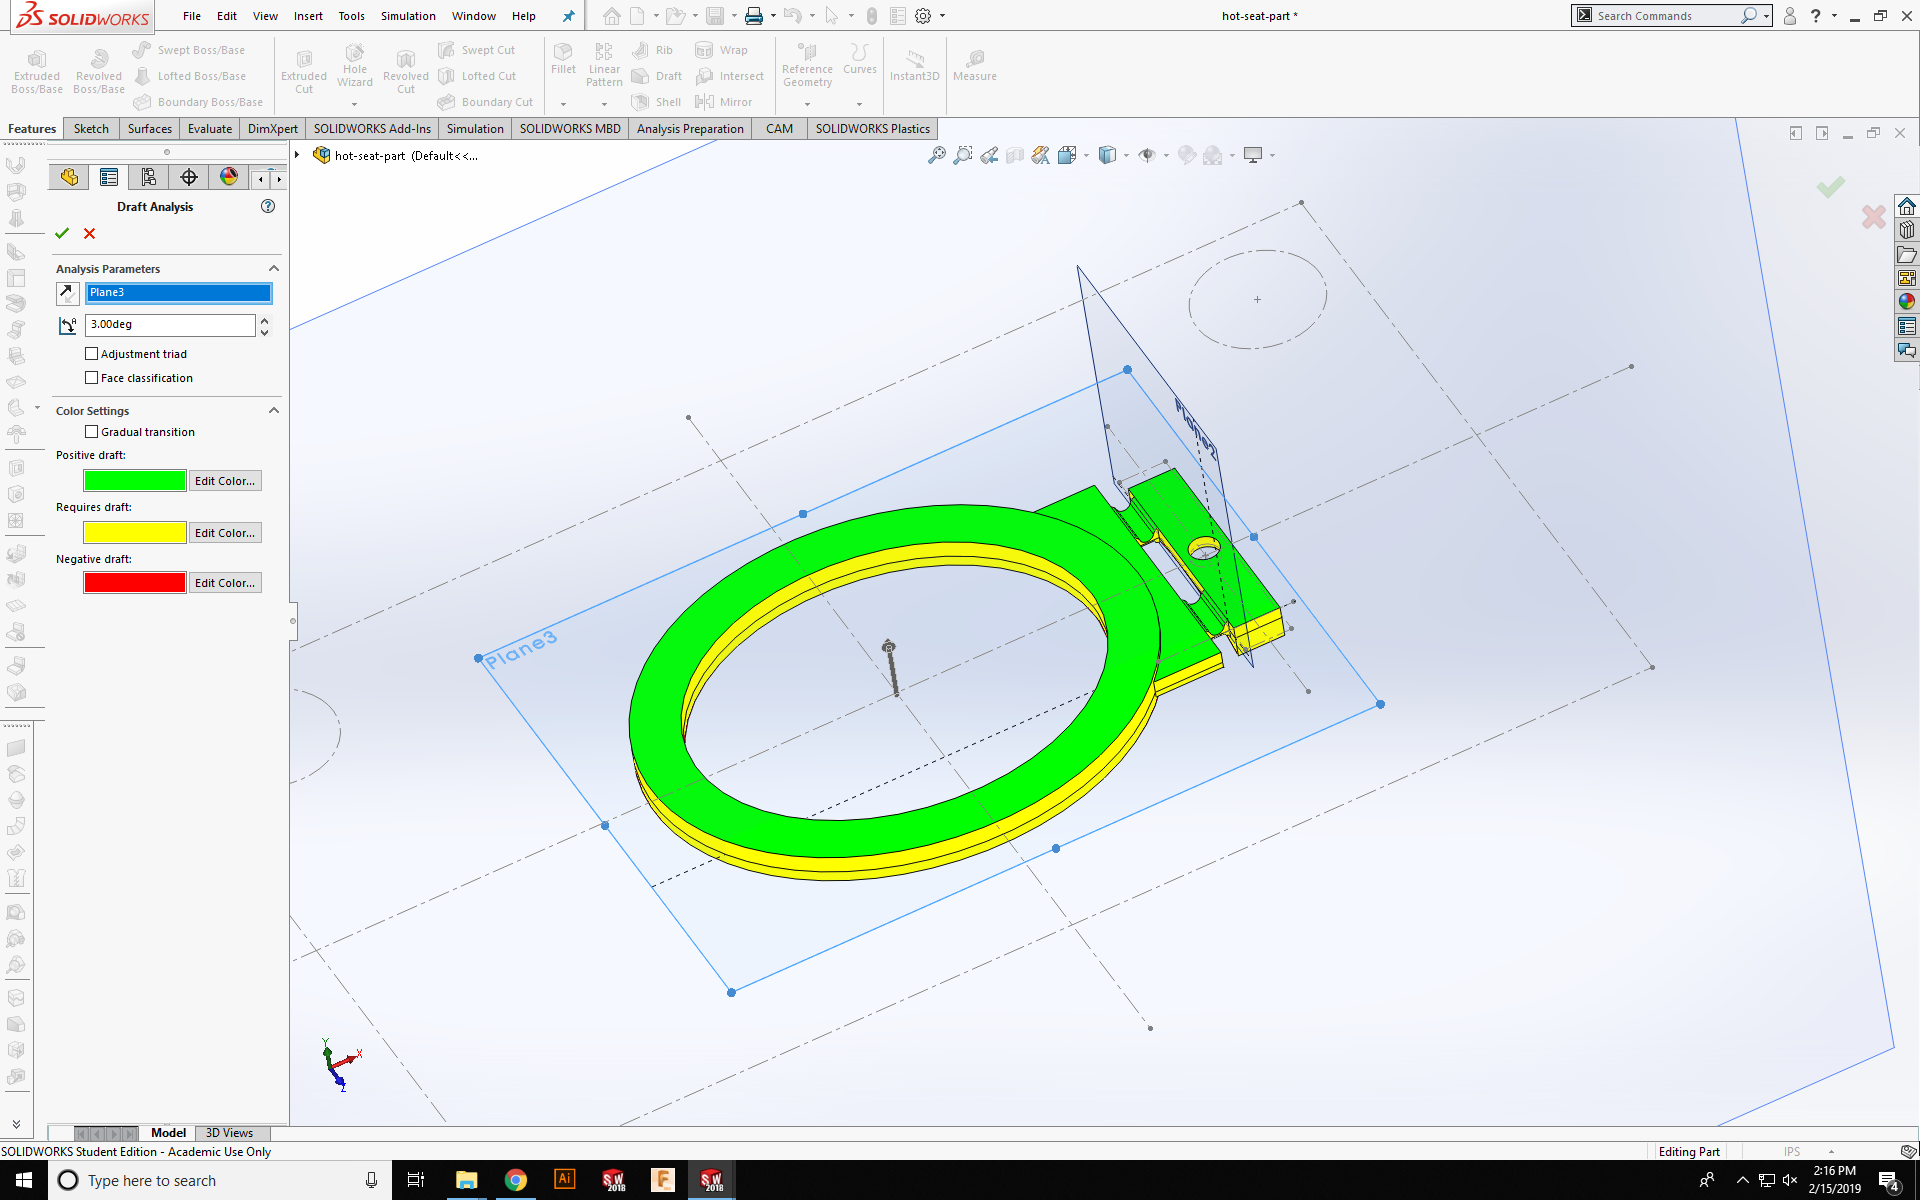The height and width of the screenshot is (1200, 1920).
Task: Cancel Draft Analysis with red X
Action: tap(90, 233)
